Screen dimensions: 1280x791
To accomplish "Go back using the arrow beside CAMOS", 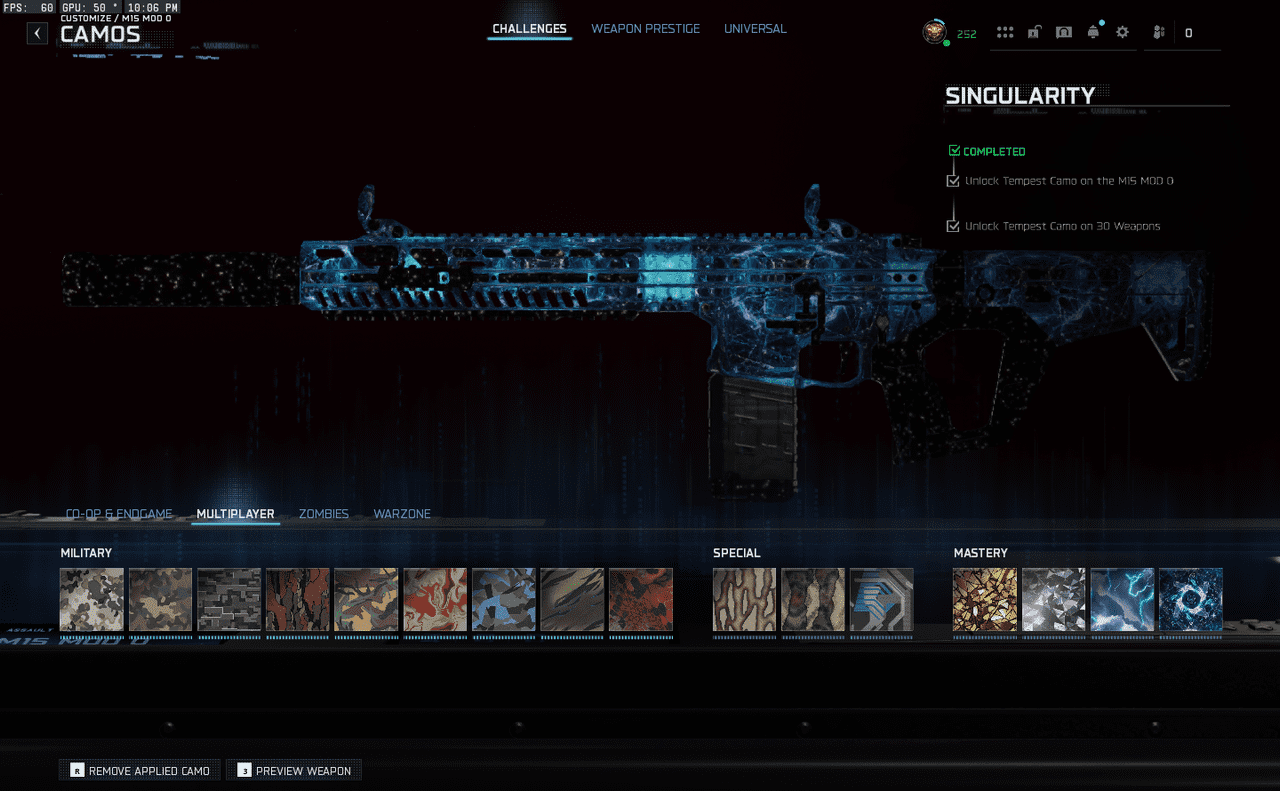I will coord(37,33).
